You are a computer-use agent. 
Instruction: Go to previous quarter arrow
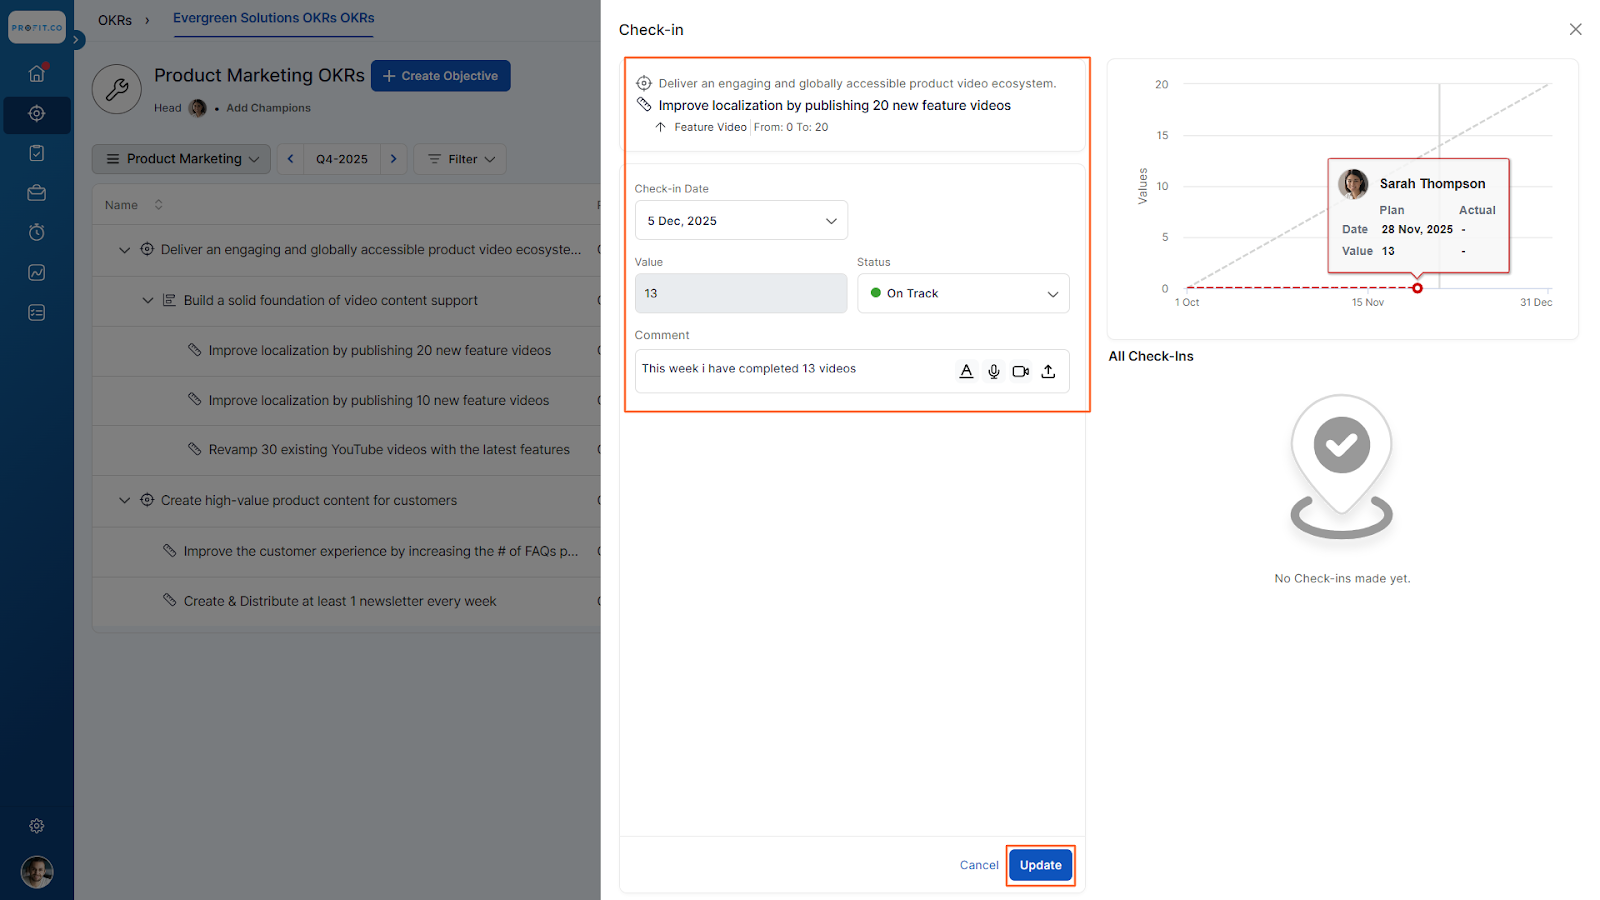291,159
